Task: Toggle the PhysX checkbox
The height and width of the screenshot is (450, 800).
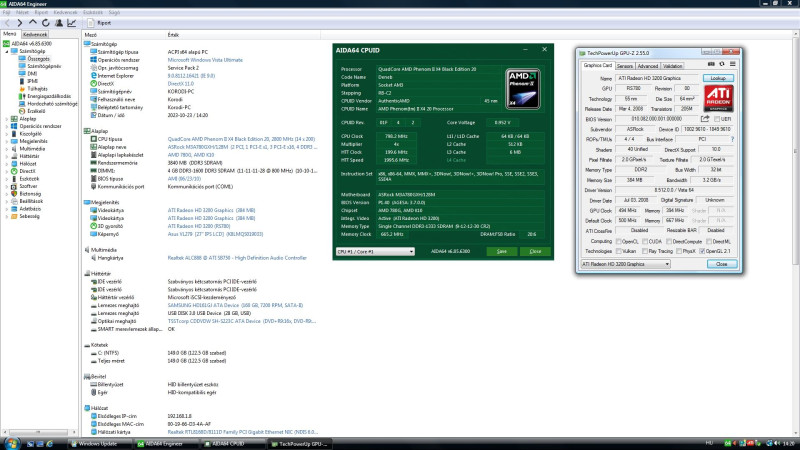Action: pos(679,251)
